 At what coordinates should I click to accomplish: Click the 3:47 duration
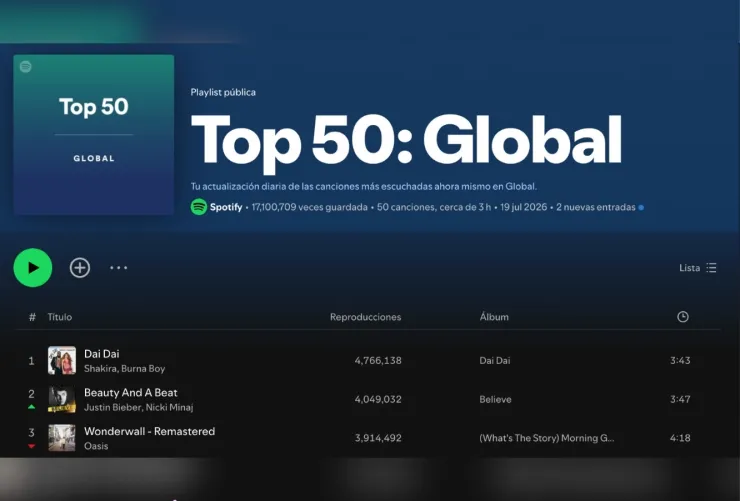click(x=680, y=399)
